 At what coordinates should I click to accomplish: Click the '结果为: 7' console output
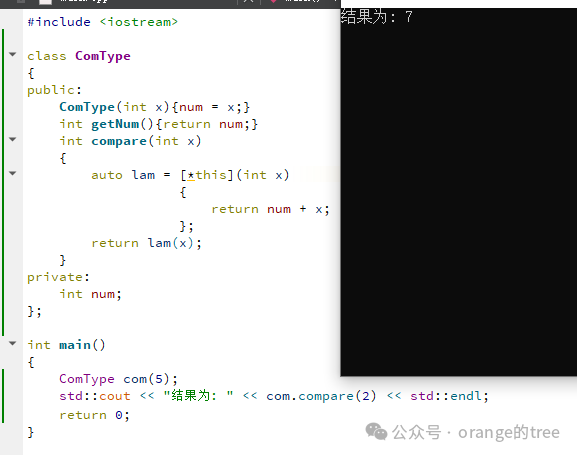(376, 17)
